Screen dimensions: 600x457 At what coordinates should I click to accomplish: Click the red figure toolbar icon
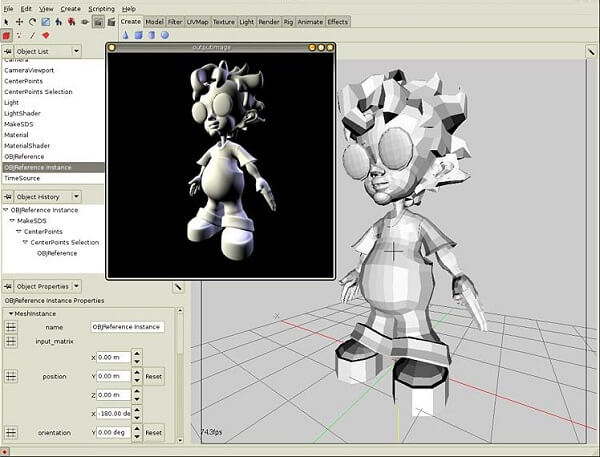[x=72, y=22]
